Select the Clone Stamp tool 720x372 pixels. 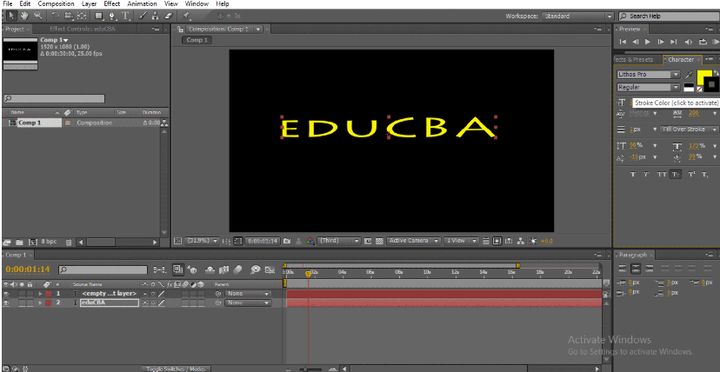[155, 16]
